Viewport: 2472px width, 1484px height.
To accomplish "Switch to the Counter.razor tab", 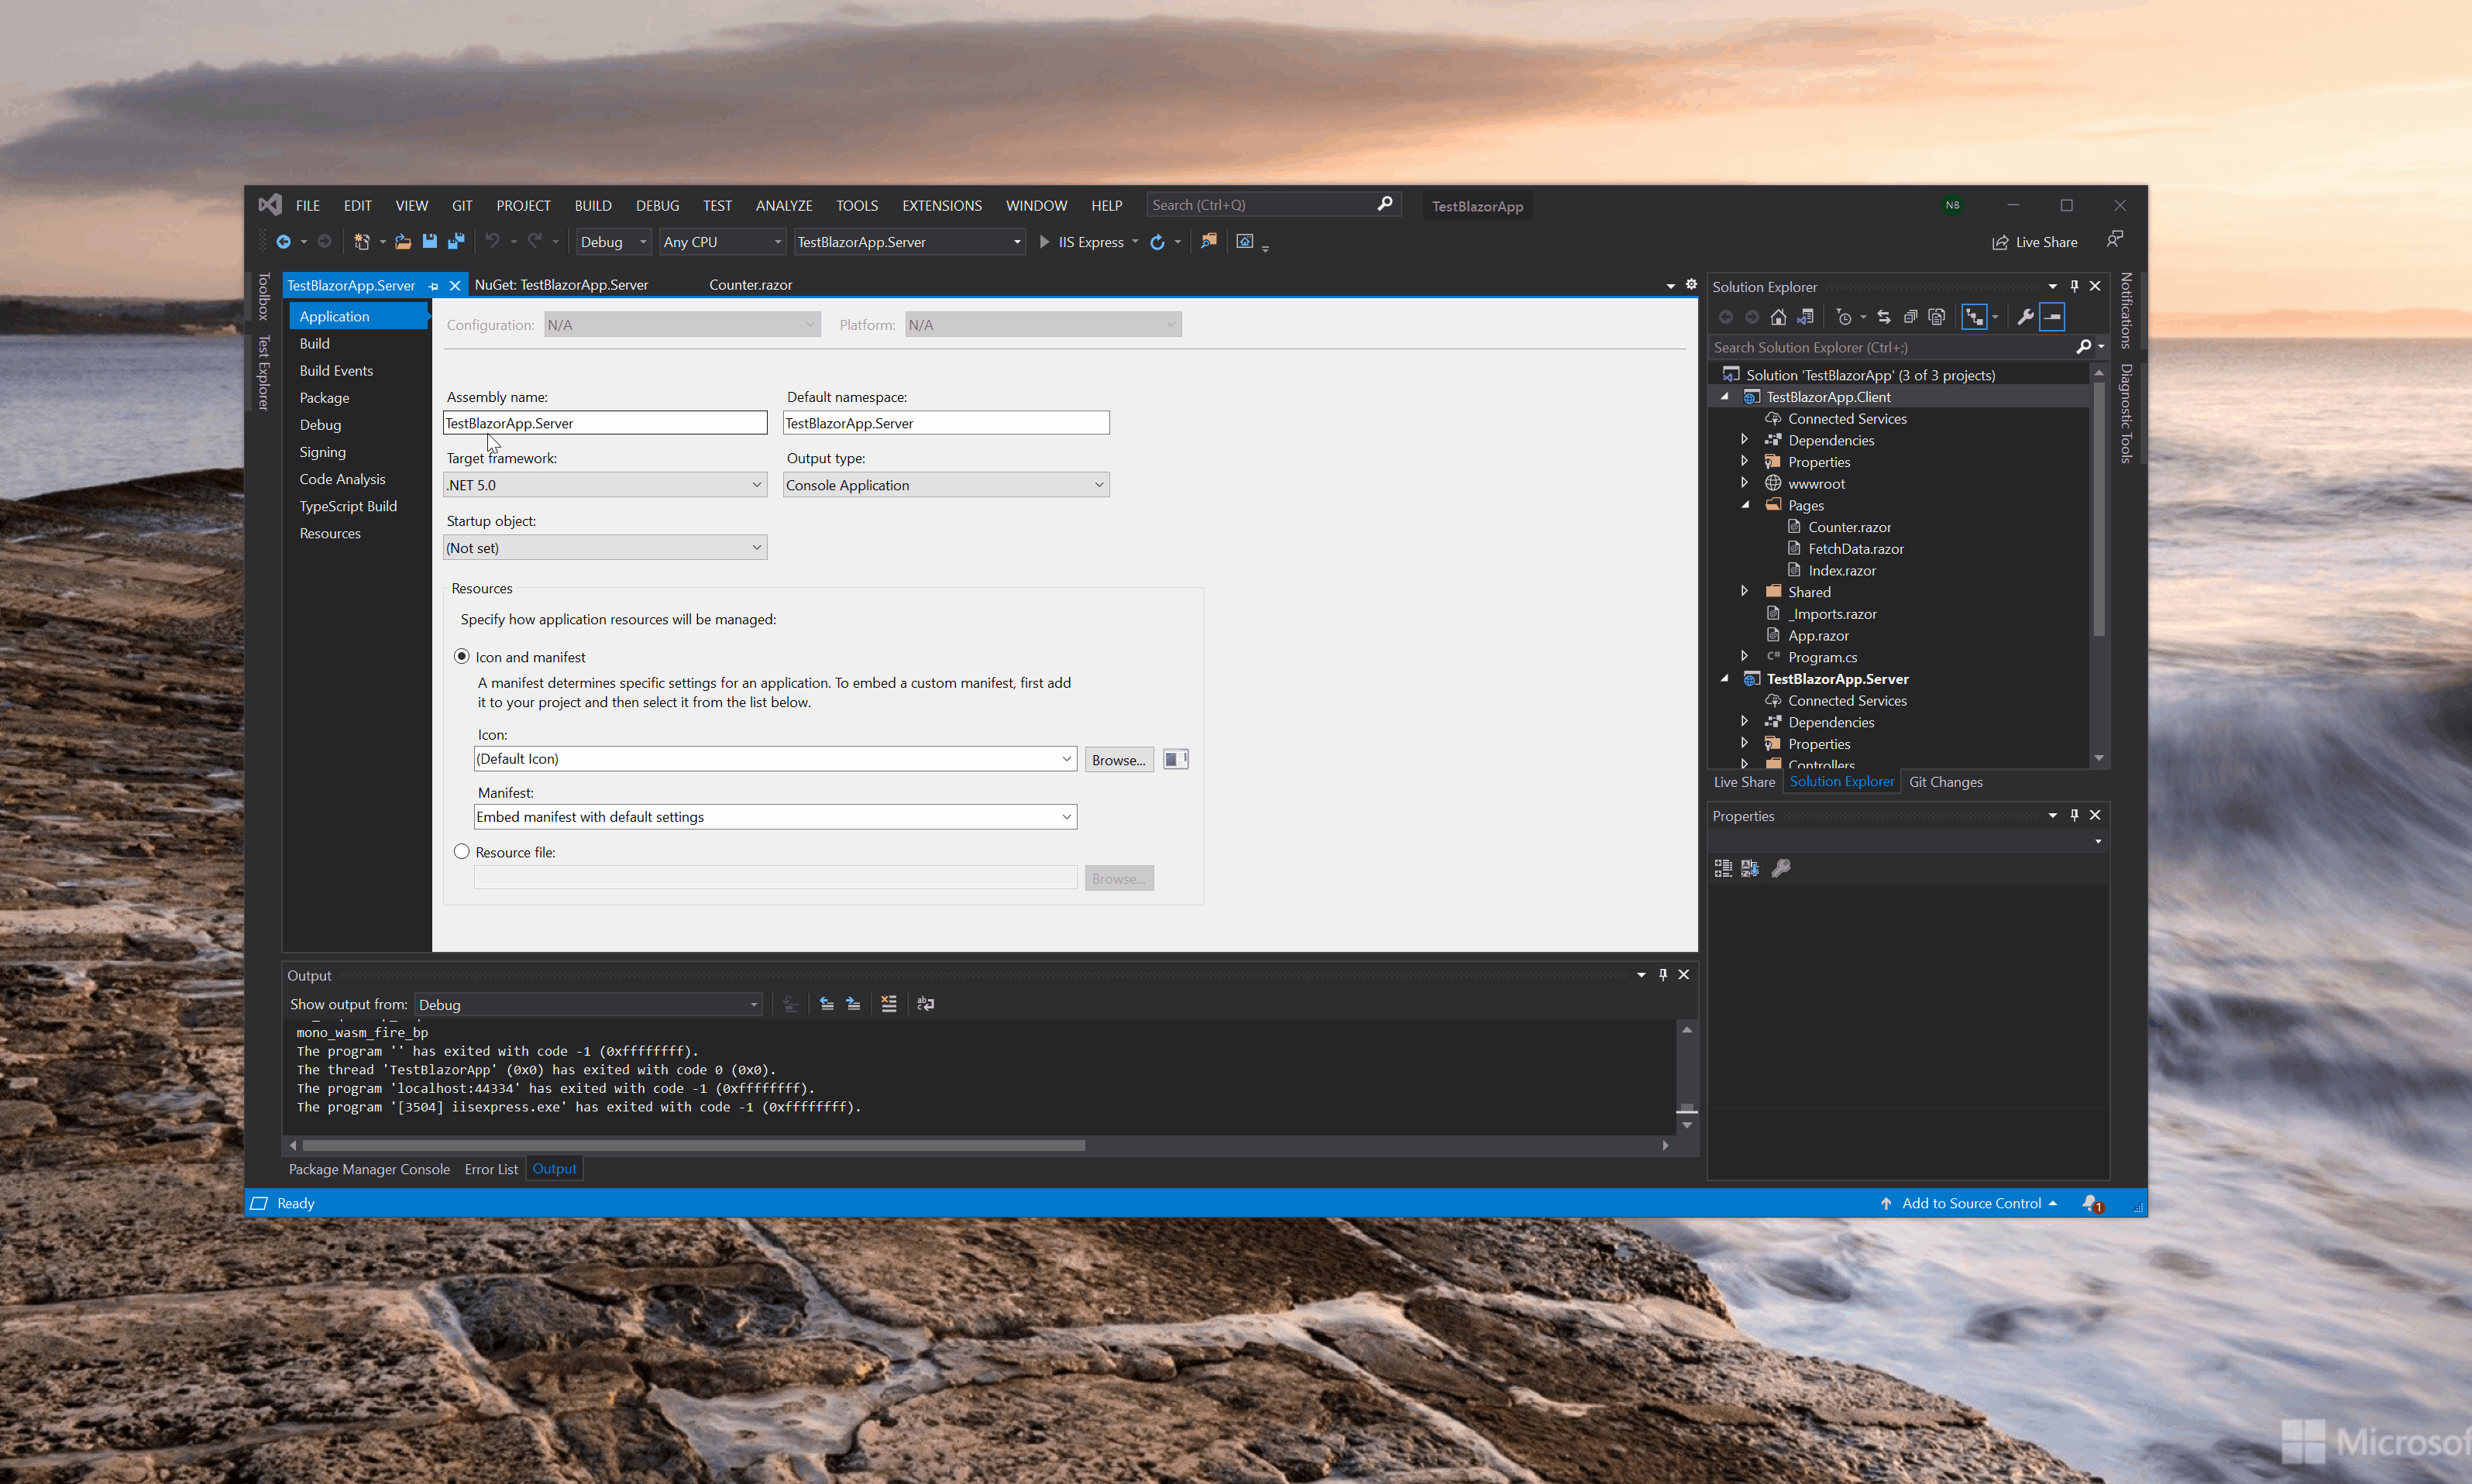I will (750, 285).
